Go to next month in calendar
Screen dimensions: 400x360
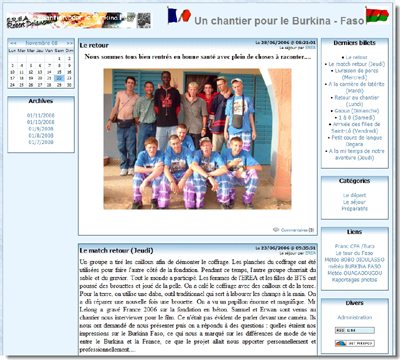pos(69,43)
